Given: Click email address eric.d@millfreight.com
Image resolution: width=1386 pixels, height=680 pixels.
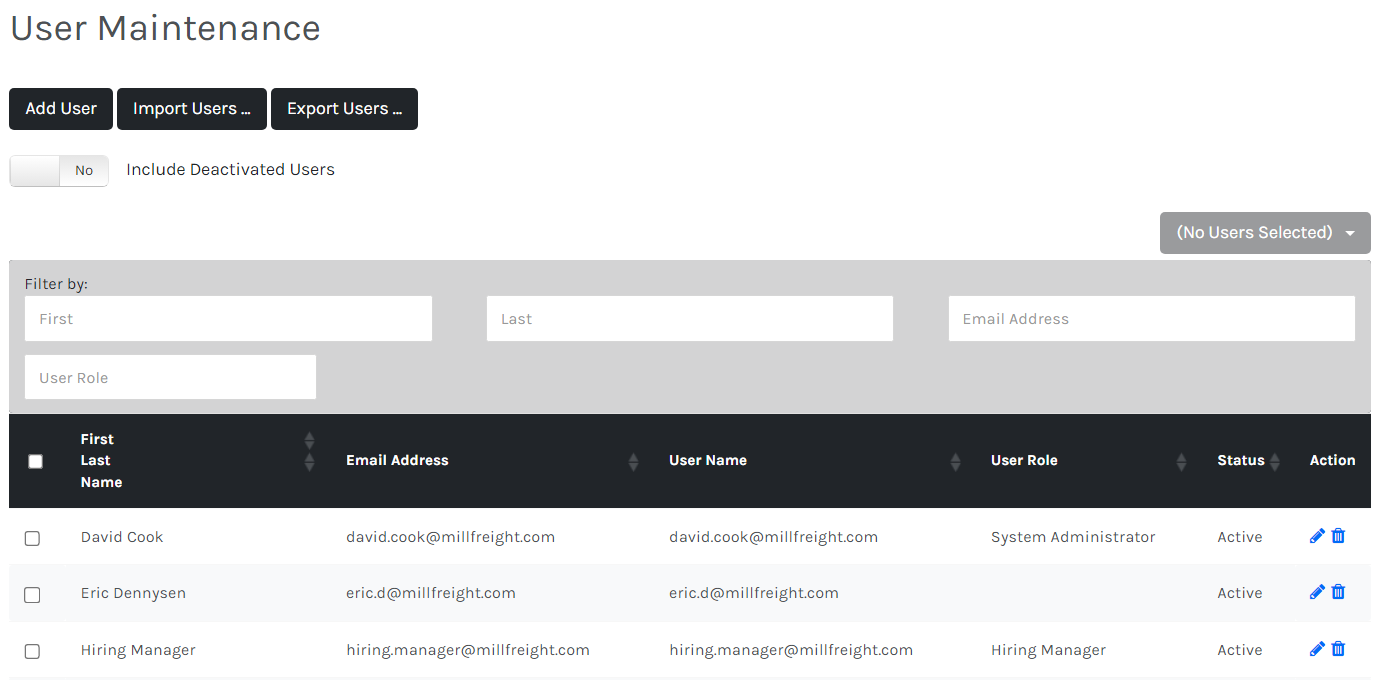Looking at the screenshot, I should coord(431,593).
